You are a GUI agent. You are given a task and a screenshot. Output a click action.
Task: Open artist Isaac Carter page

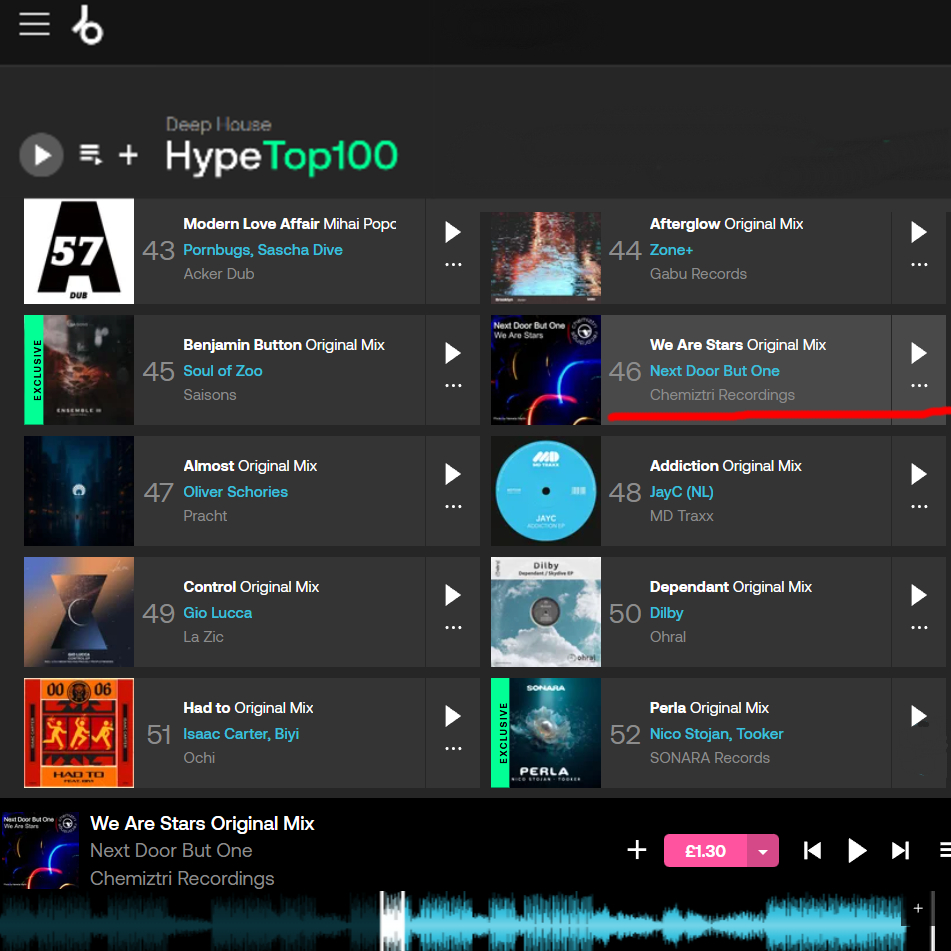226,734
